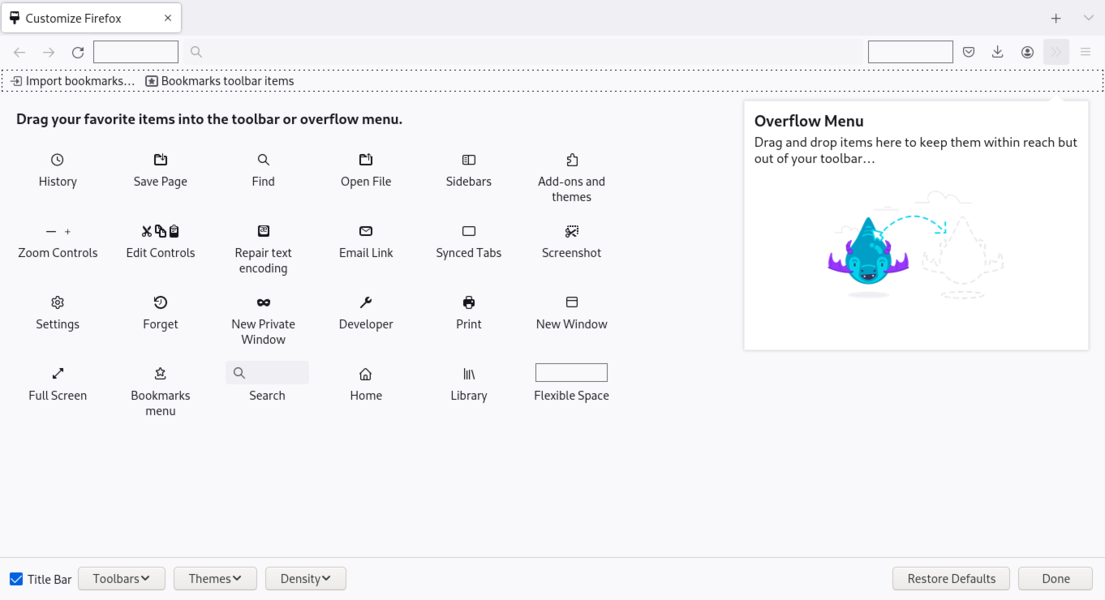Toggle the Title Bar checkbox
The image size is (1105, 600).
(x=16, y=579)
